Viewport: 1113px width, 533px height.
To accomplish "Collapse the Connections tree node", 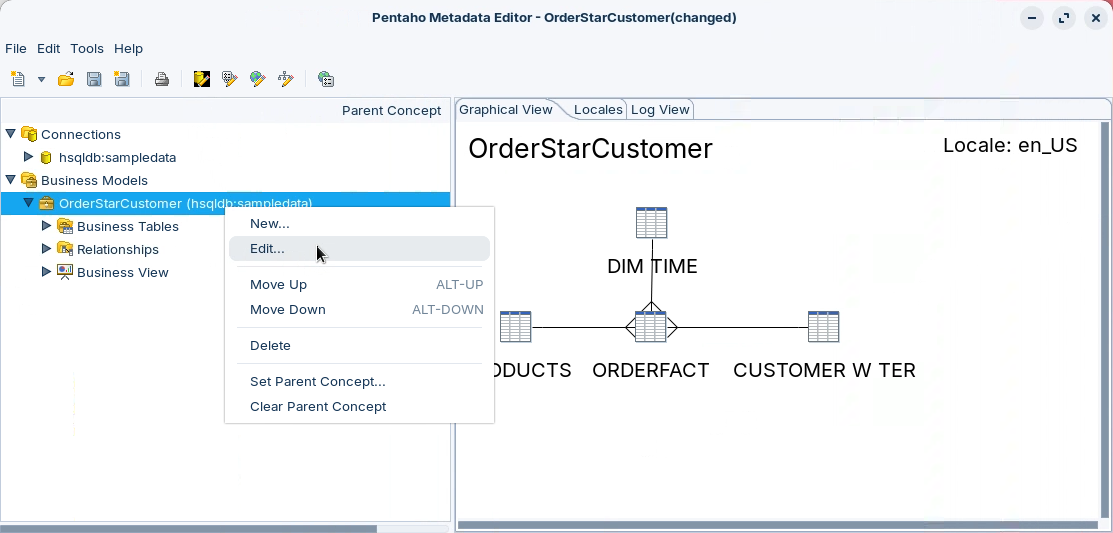I will 11,134.
